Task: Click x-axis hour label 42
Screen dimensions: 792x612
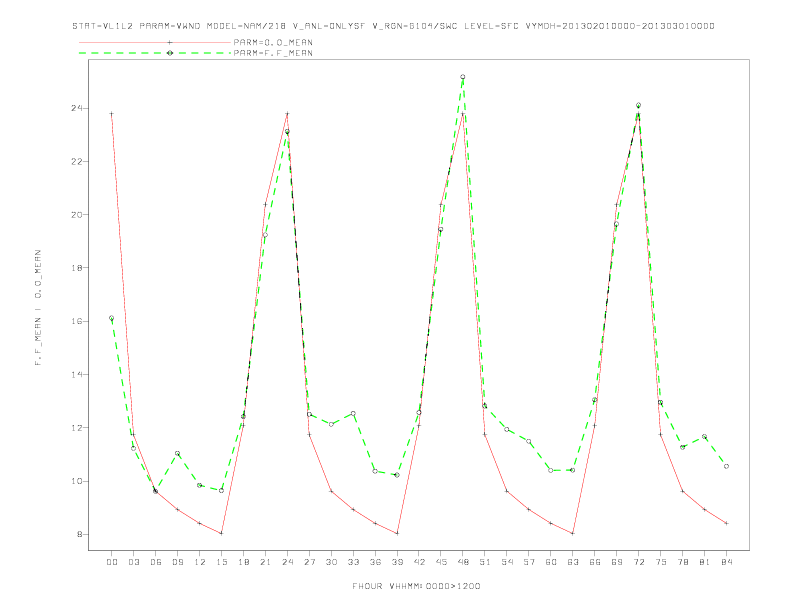Action: click(x=419, y=562)
